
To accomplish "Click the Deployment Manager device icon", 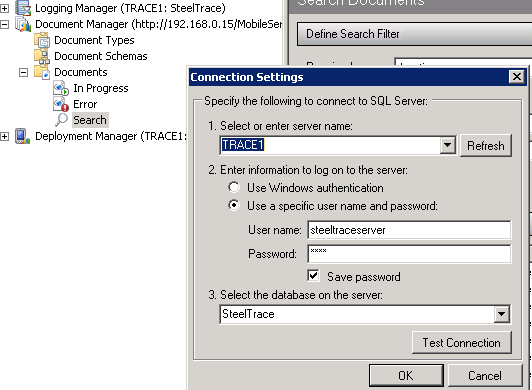I will tap(22, 136).
